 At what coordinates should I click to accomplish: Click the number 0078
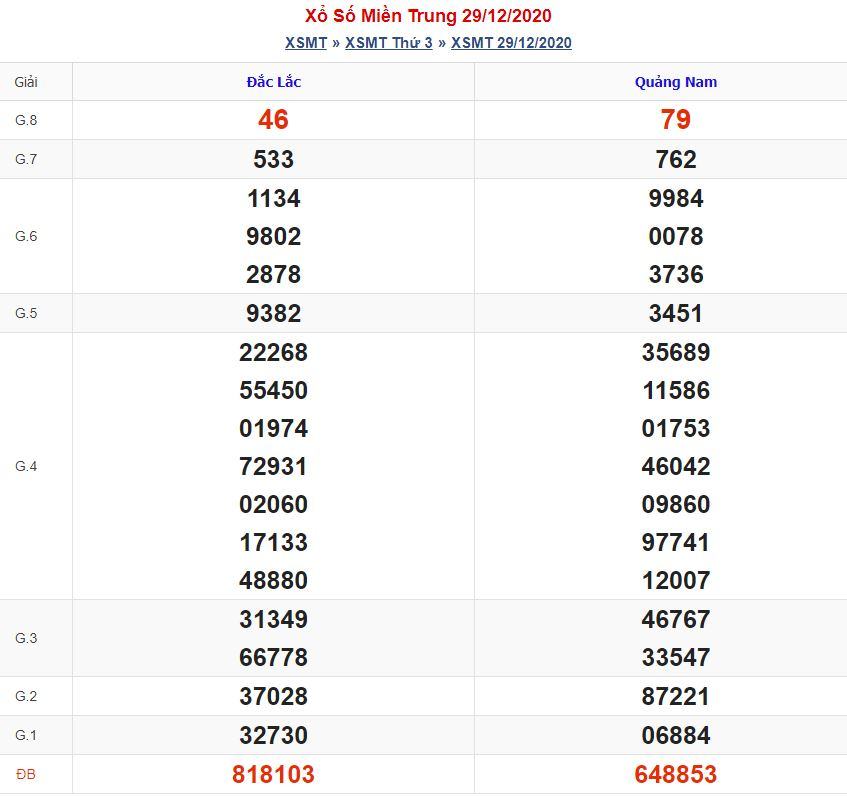point(676,236)
